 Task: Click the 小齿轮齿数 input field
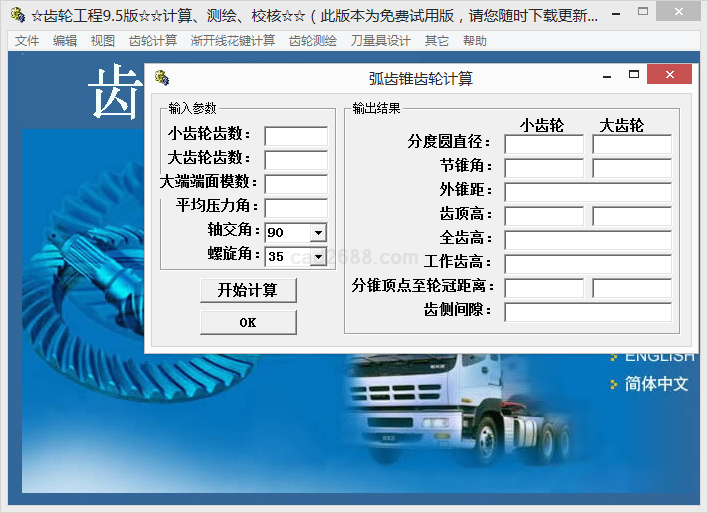[x=296, y=136]
